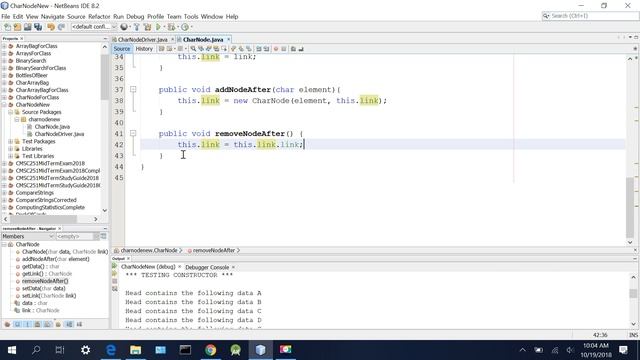
Task: Click the green Rerun icon in Output window
Action: tap(115, 266)
